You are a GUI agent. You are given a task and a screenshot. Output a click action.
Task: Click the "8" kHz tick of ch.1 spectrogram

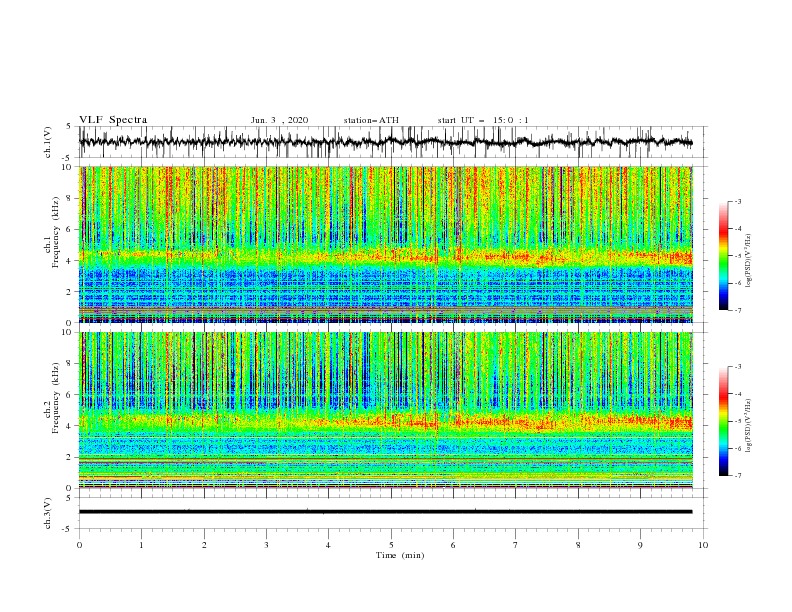pos(70,198)
